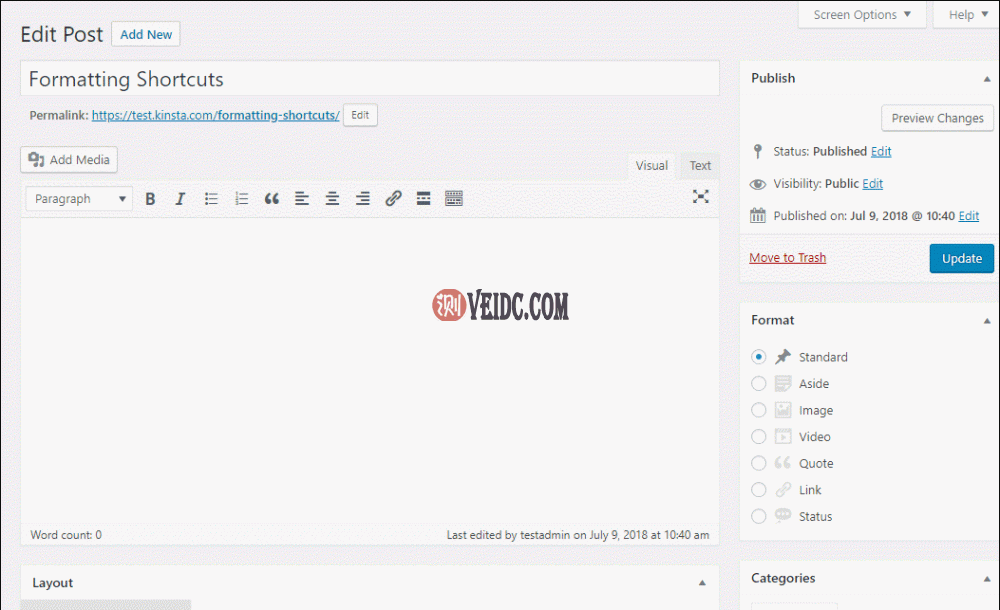Open the Help dropdown
Image resolution: width=1000 pixels, height=610 pixels.
[x=967, y=15]
